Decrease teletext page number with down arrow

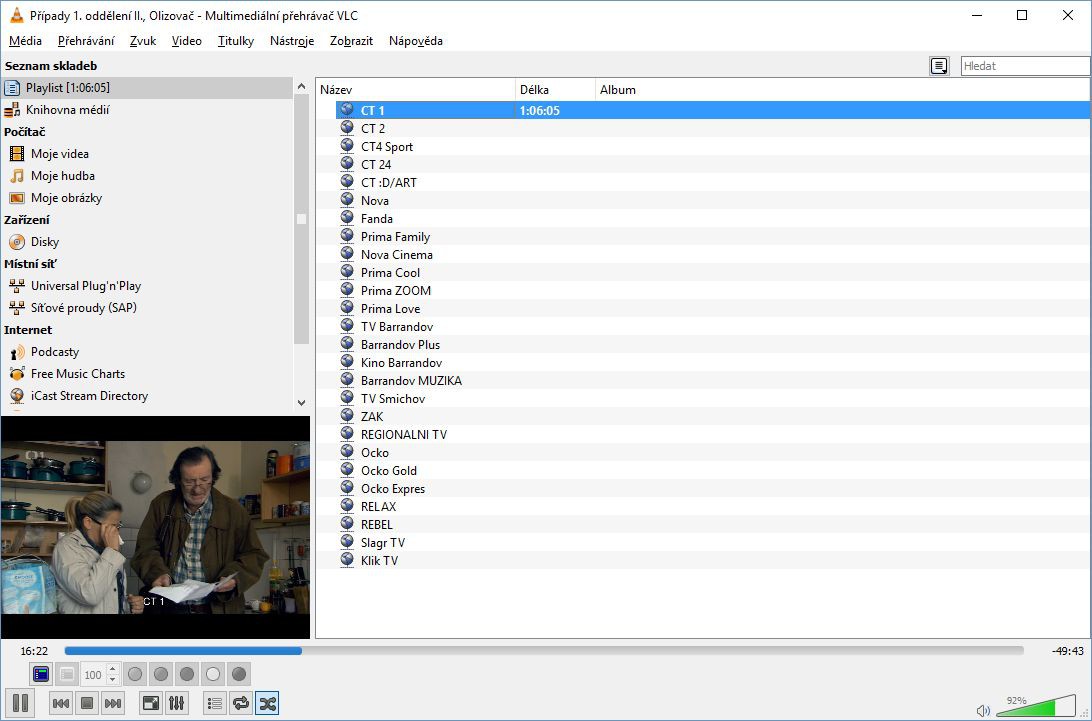113,679
